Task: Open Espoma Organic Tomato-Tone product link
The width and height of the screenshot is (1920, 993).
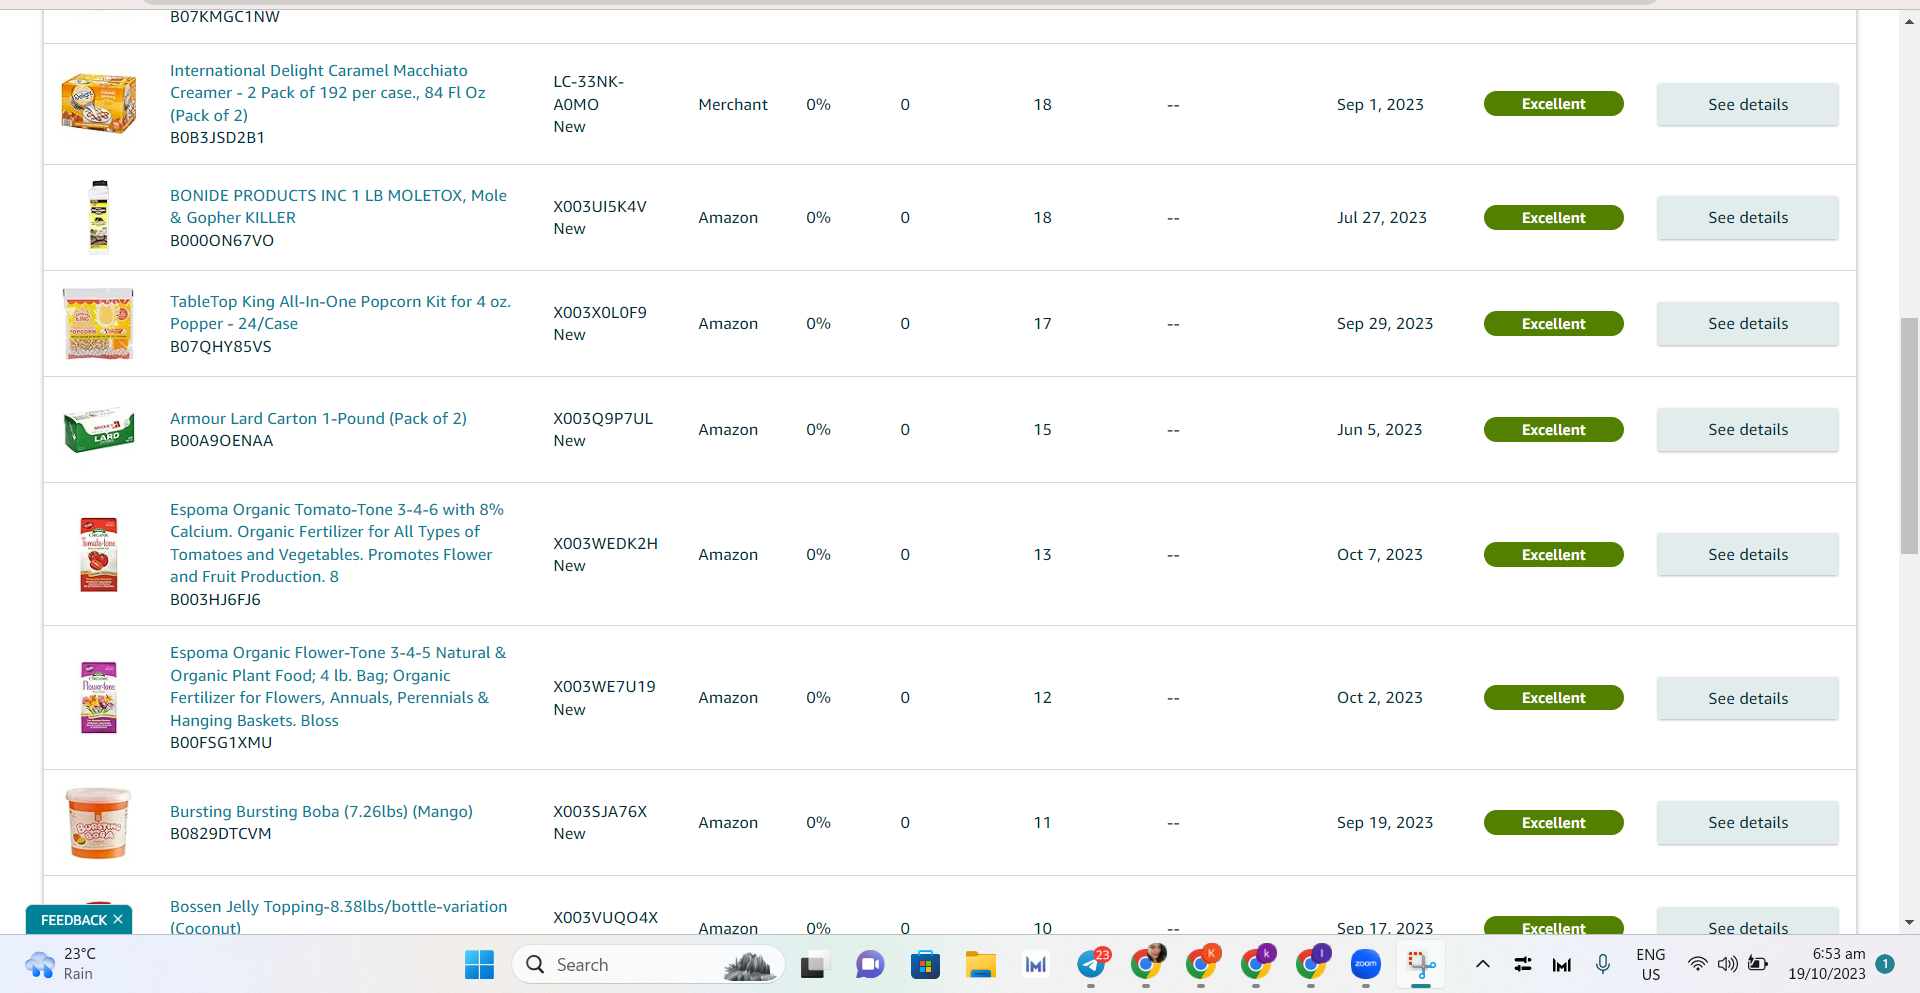Action: (336, 543)
